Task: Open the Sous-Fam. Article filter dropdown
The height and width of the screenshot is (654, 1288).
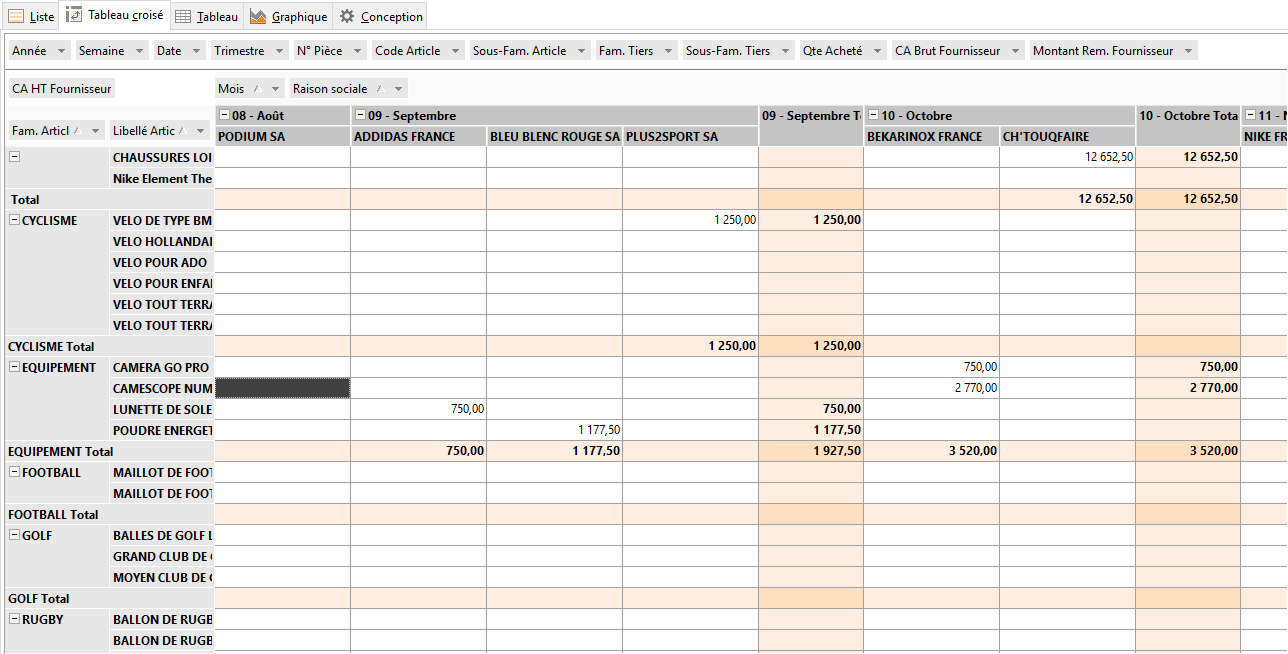Action: coord(581,51)
